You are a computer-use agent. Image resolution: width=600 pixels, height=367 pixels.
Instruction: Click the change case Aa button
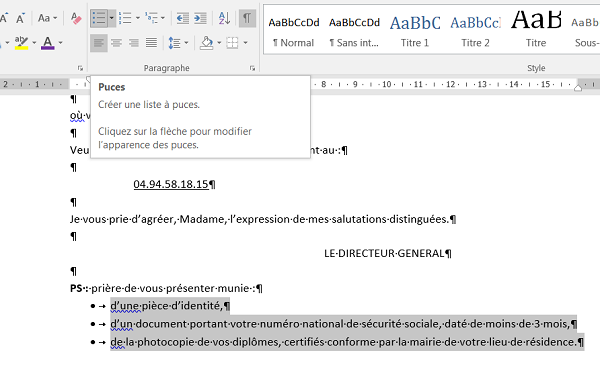47,18
